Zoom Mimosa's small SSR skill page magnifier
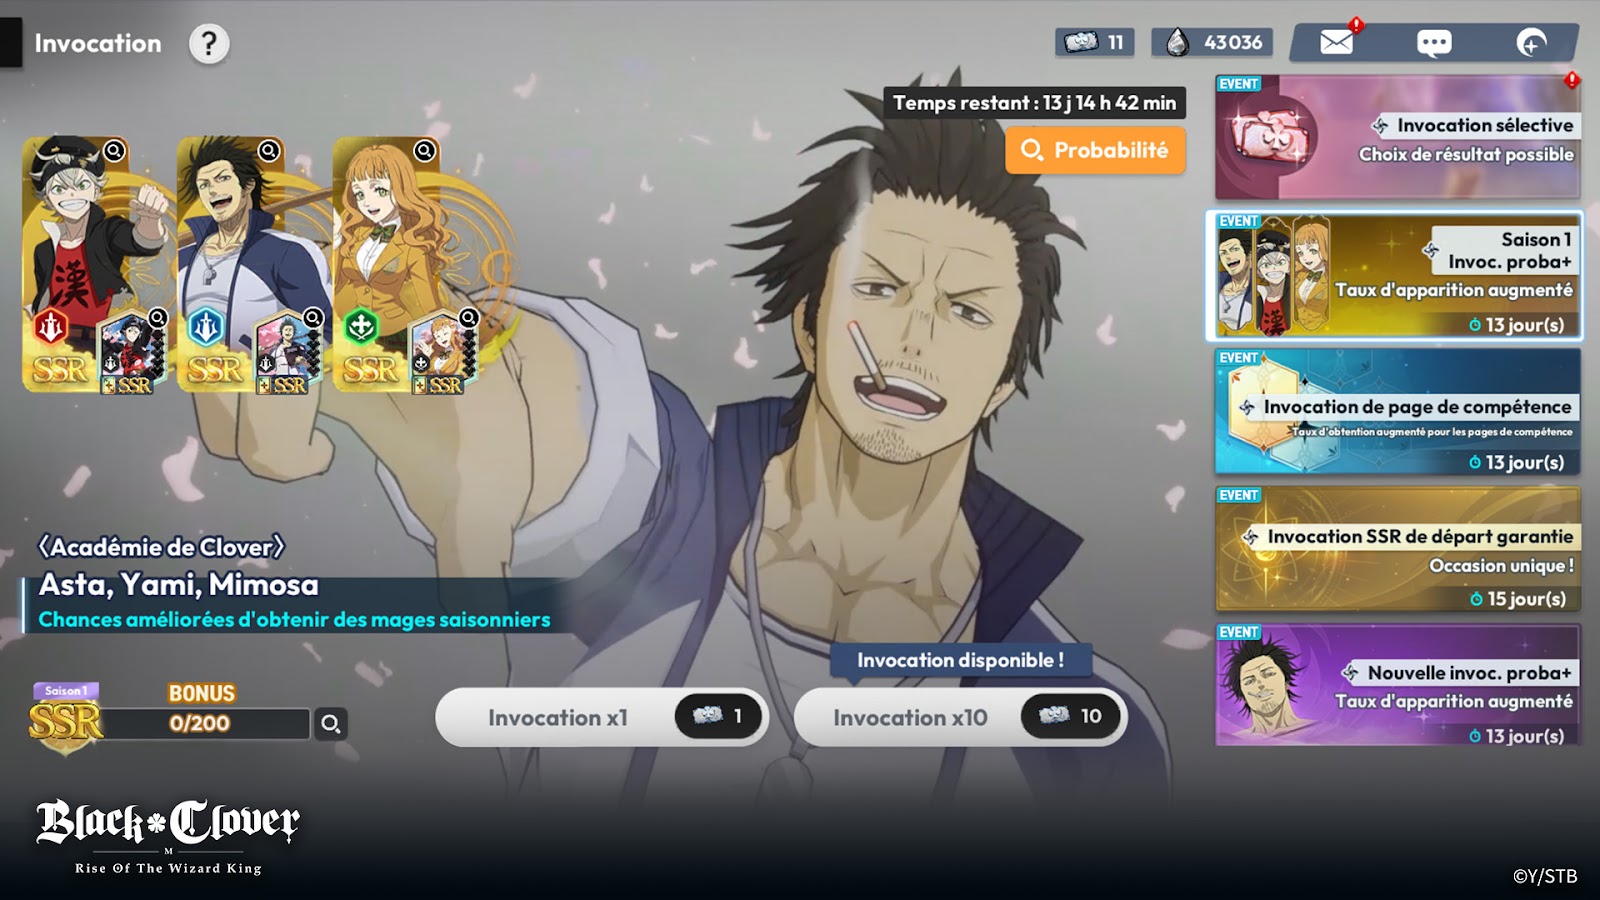 pyautogui.click(x=468, y=318)
